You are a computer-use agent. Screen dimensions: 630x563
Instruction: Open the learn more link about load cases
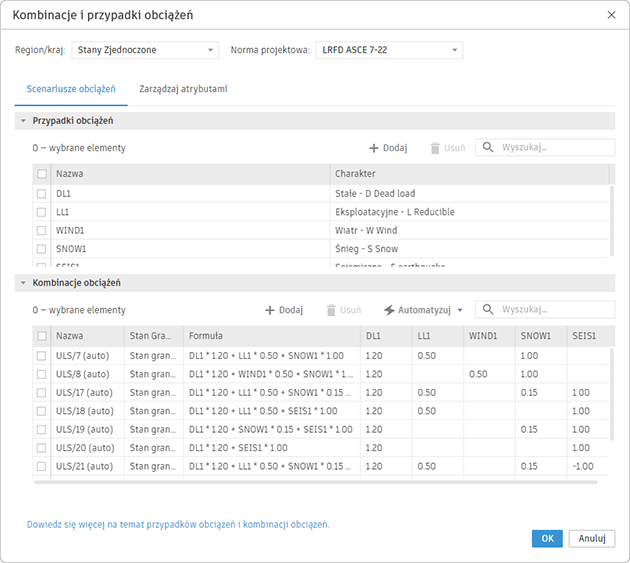[178, 524]
